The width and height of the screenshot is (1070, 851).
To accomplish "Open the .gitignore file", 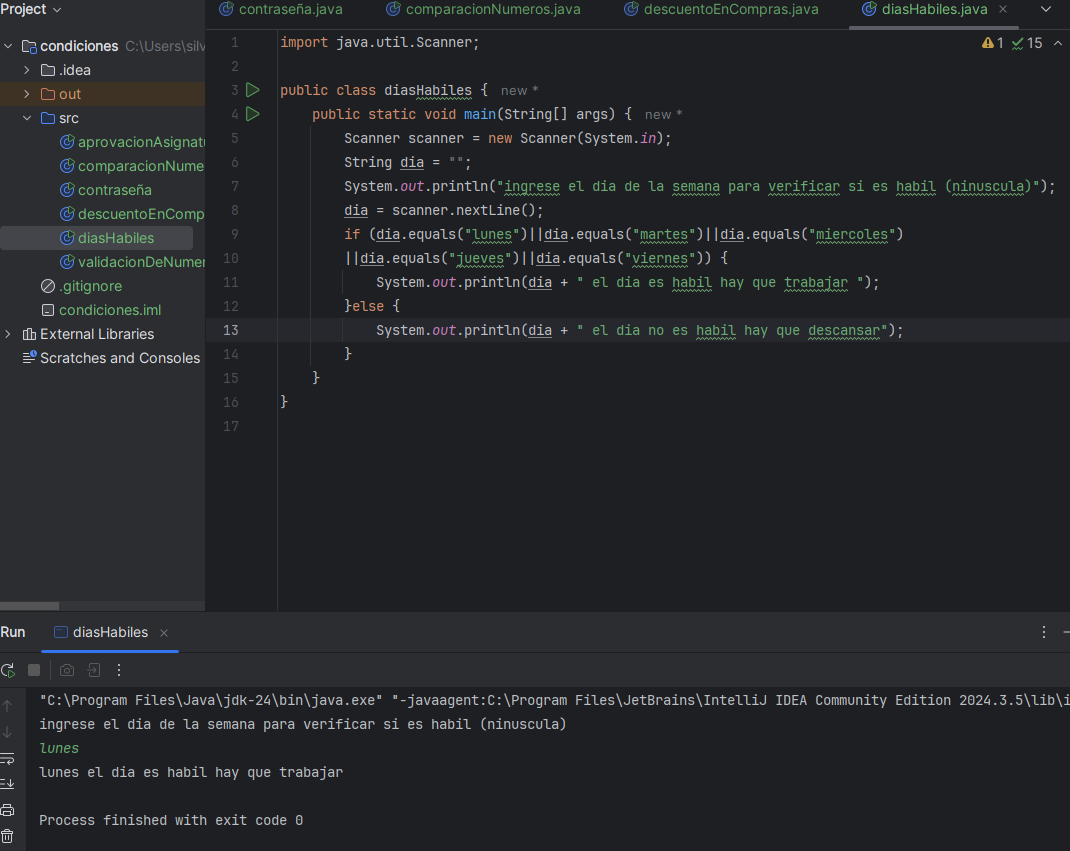I will point(82,286).
